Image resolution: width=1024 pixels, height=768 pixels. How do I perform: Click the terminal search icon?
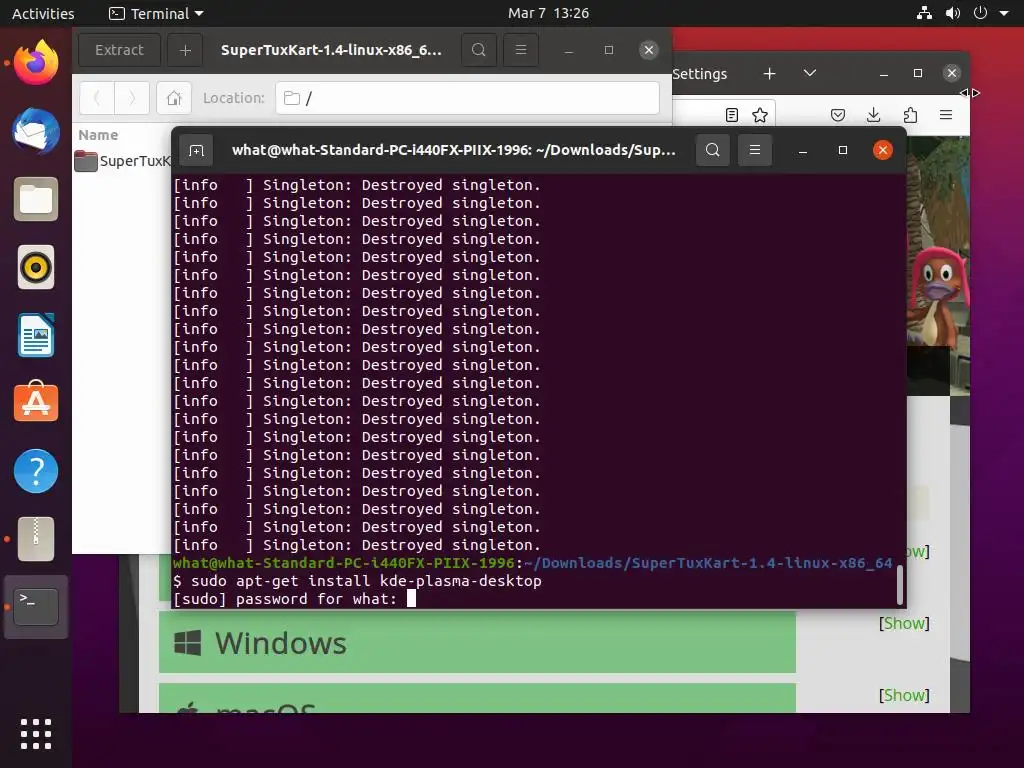pos(712,150)
